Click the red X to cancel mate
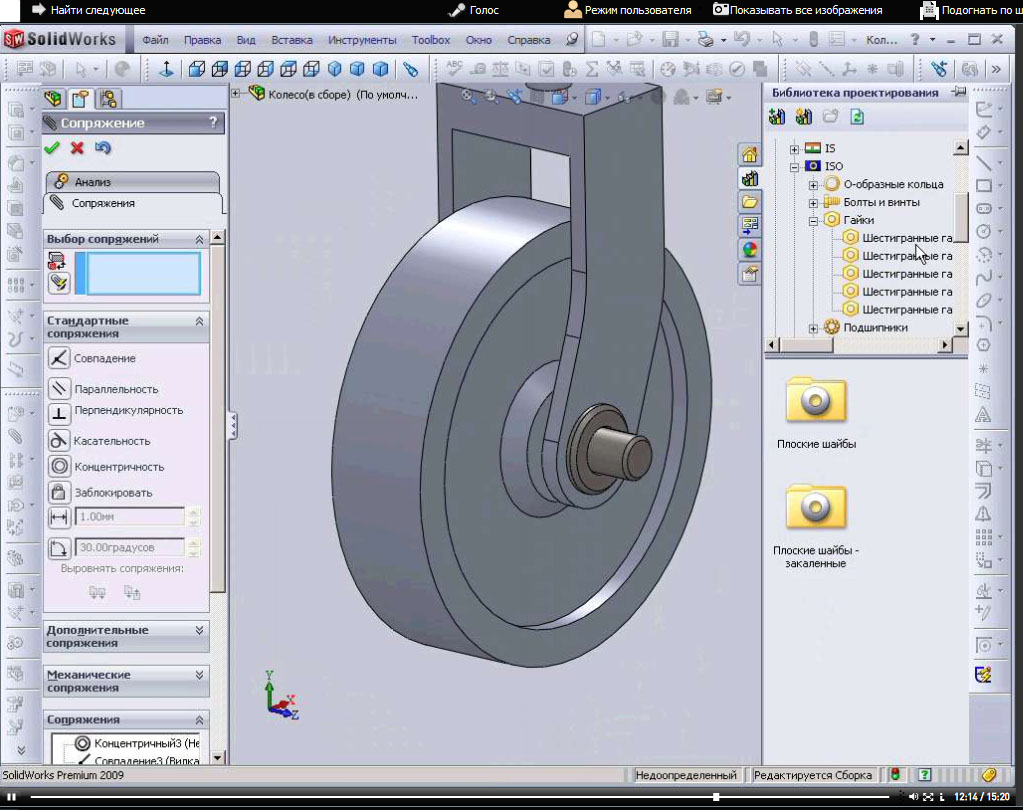The height and width of the screenshot is (810, 1023). coord(77,148)
